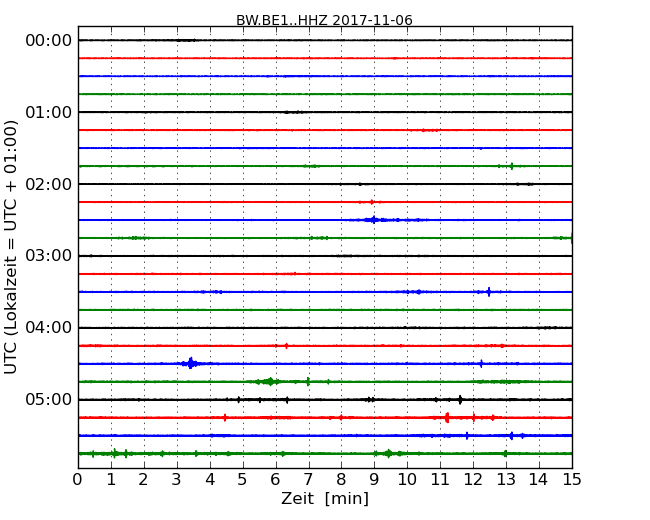Screen dimensions: 650x520
Task: Click the red blip near minute 8.9 at 02:15
Action: [x=372, y=202]
